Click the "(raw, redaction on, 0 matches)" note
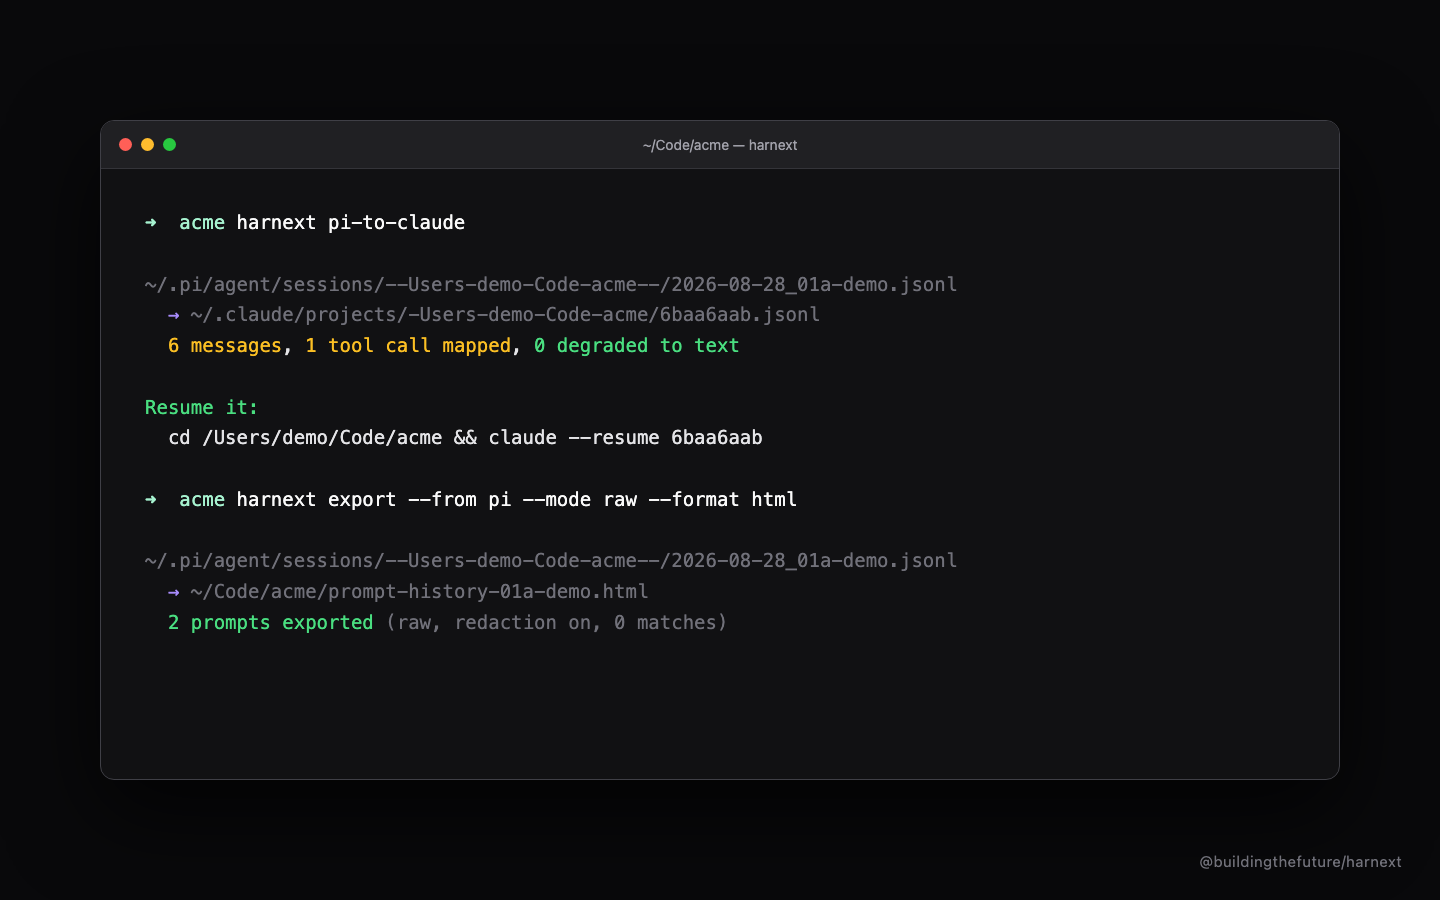1440x900 pixels. click(x=557, y=623)
